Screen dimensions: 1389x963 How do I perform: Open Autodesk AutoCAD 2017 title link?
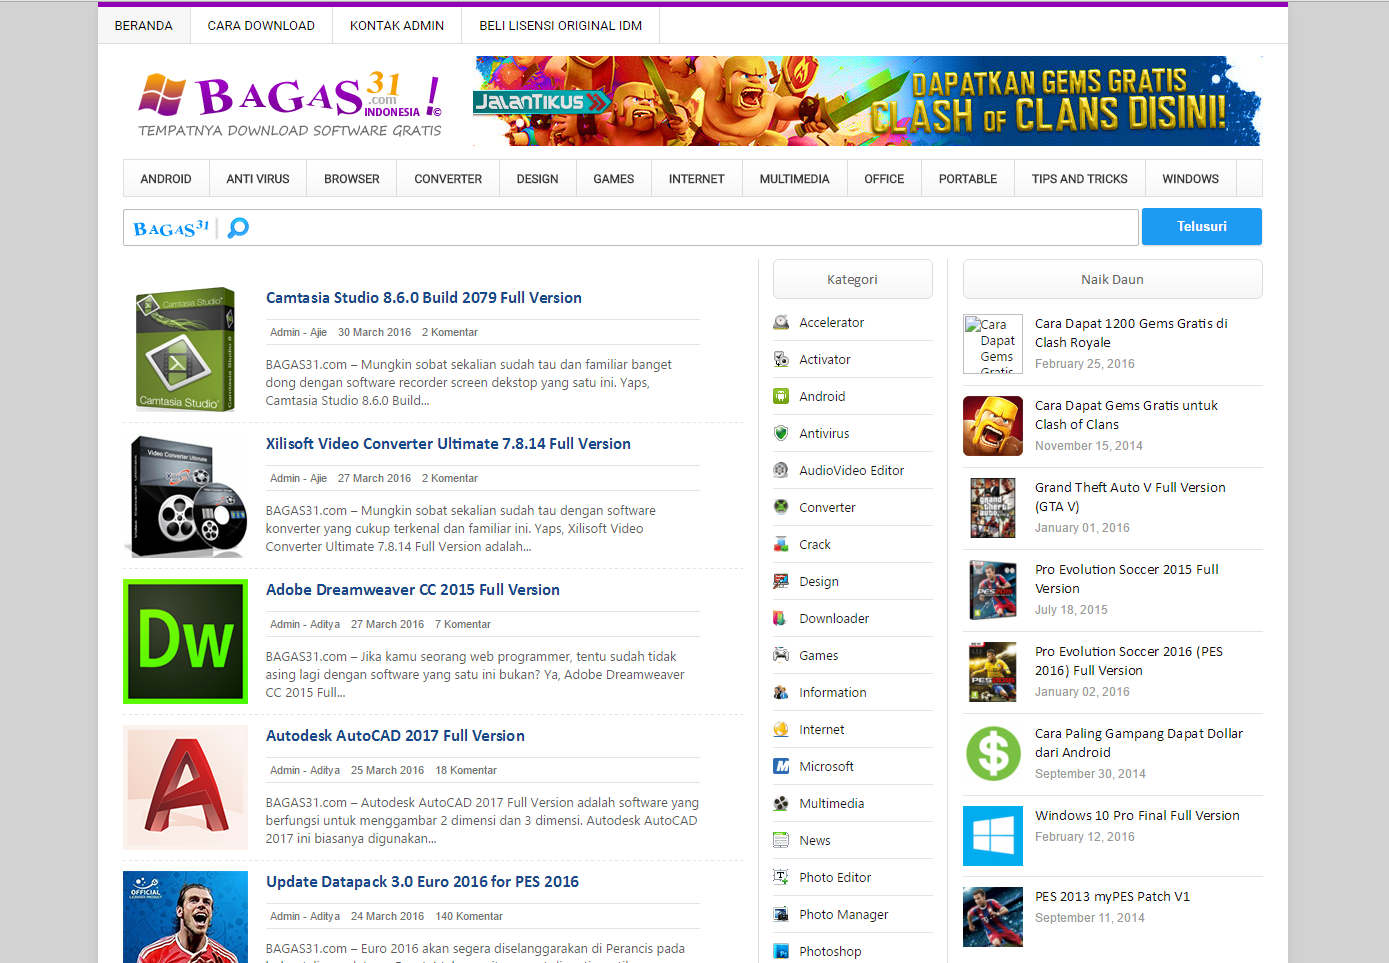(395, 736)
